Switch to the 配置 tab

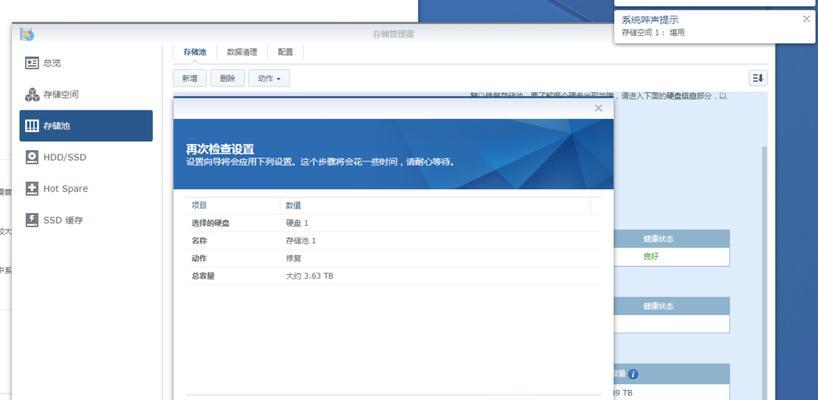285,52
